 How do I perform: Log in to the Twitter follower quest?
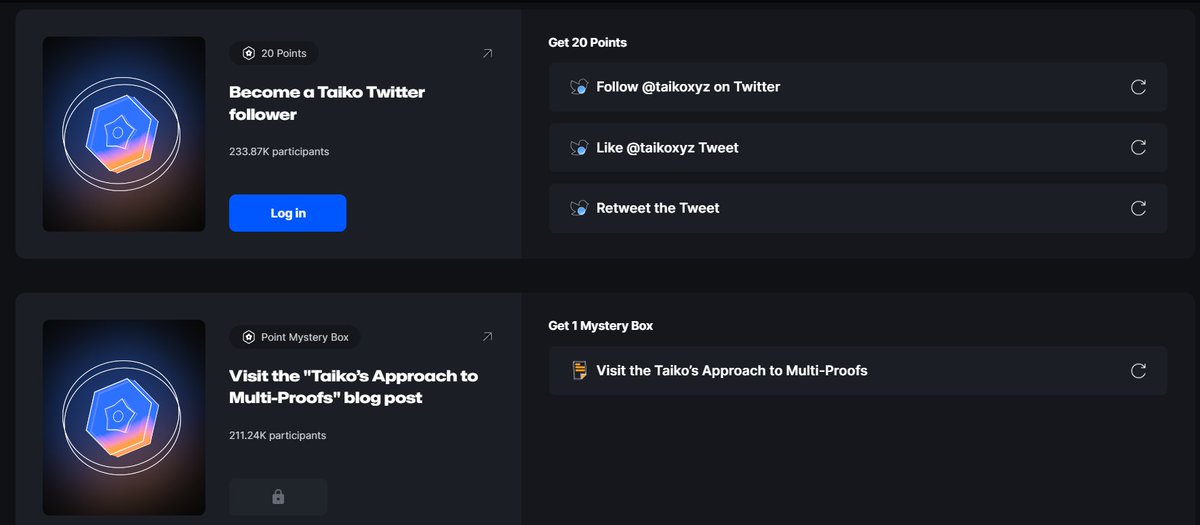[x=287, y=213]
